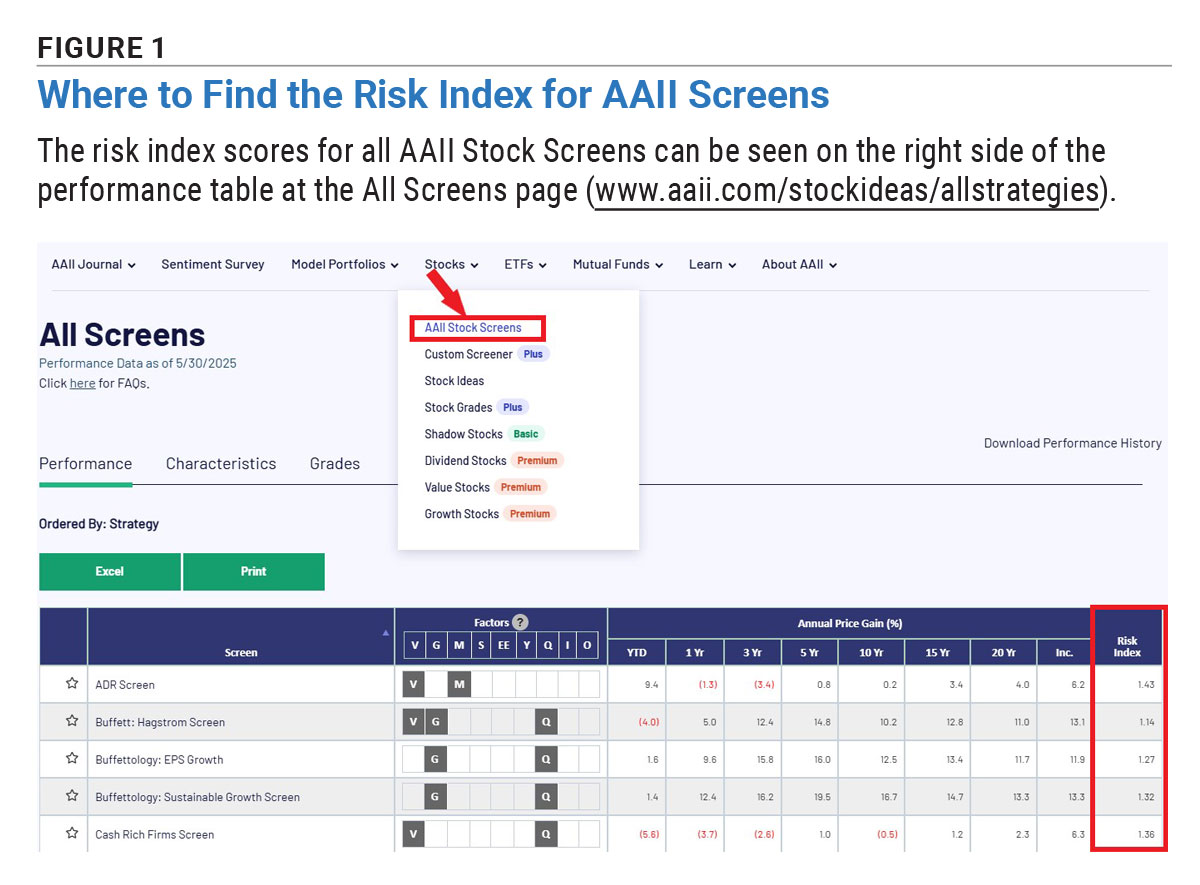The image size is (1200, 885).
Task: Favorite the ADR Screen with its star
Action: pos(72,684)
